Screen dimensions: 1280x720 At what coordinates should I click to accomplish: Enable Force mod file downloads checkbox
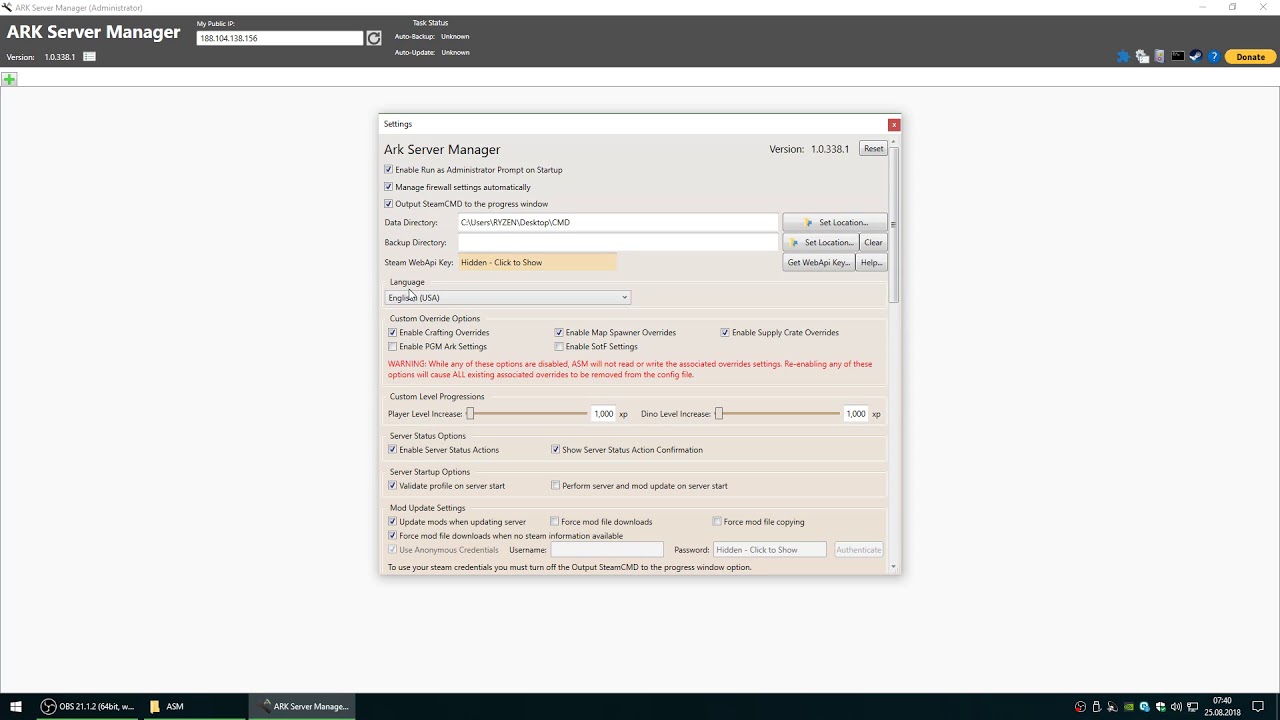555,522
